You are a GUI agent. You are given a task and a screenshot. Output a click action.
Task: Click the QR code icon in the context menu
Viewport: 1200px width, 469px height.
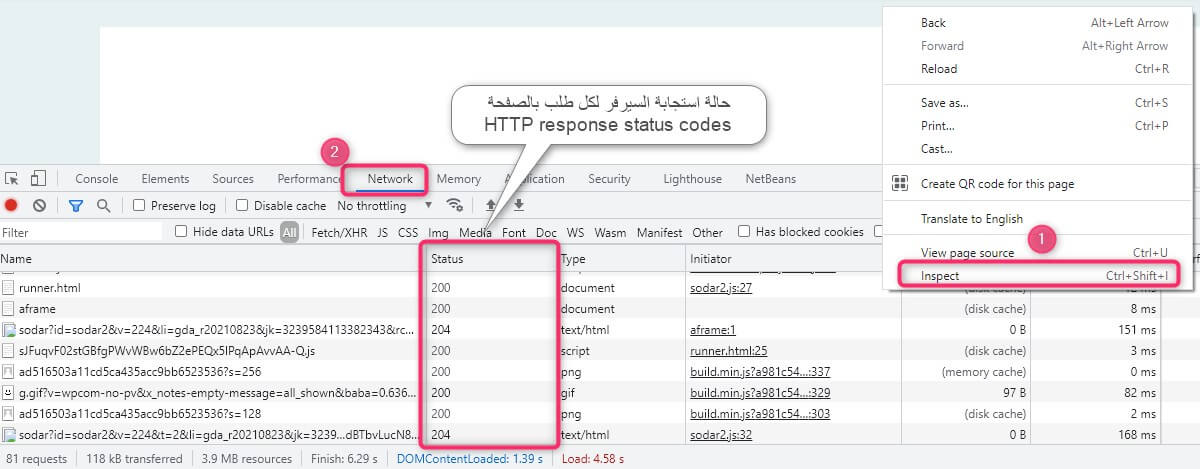pyautogui.click(x=900, y=183)
